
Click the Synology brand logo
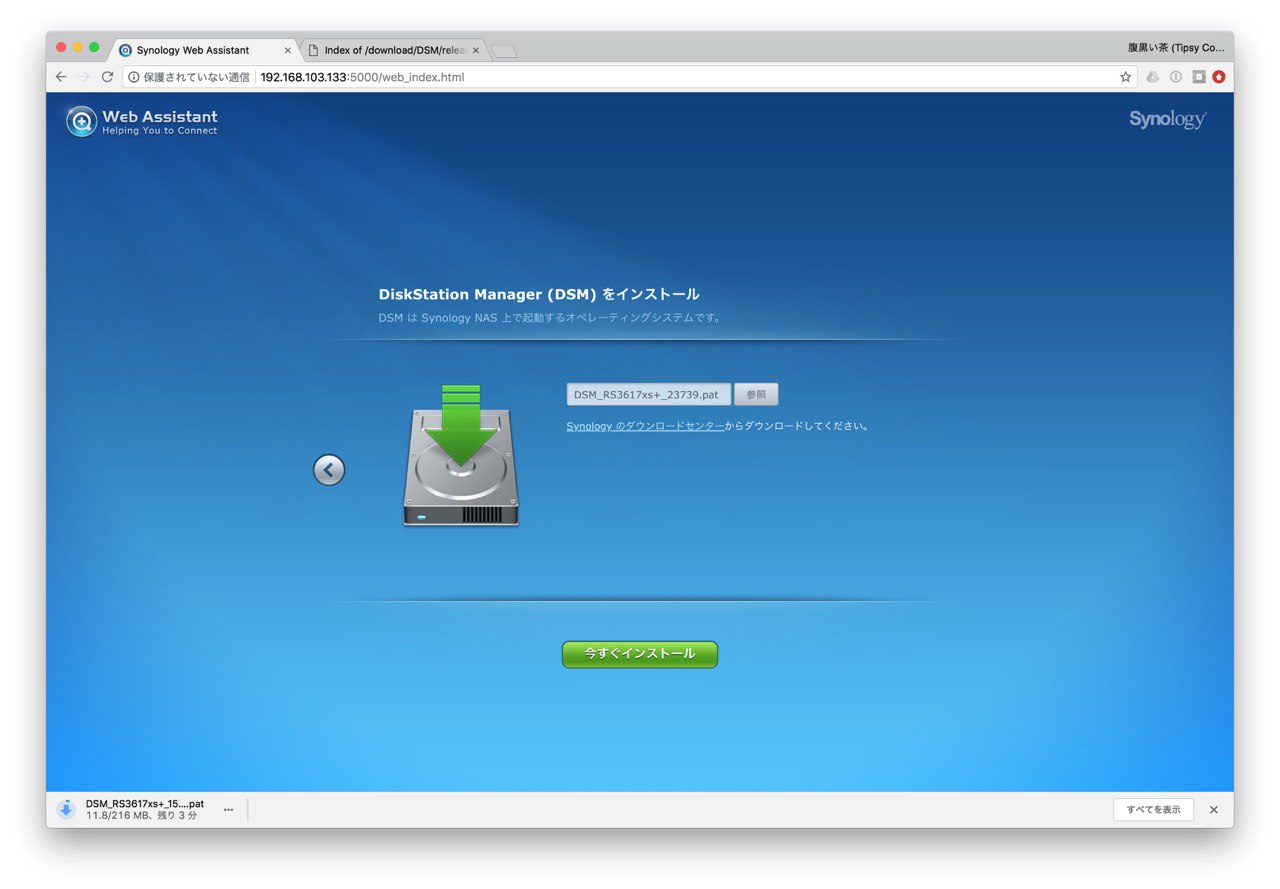click(1168, 119)
